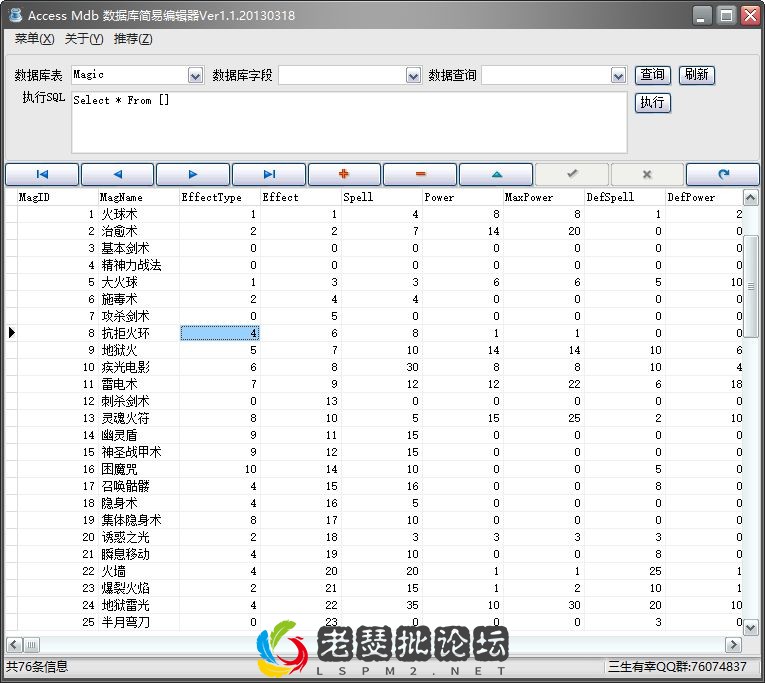Click the 查询 button
This screenshot has height=683, width=765.
[x=653, y=75]
